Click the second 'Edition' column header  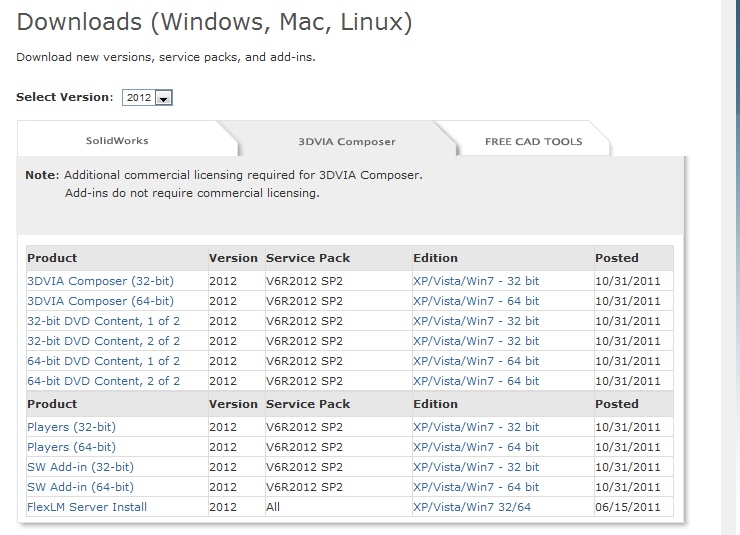(x=436, y=404)
